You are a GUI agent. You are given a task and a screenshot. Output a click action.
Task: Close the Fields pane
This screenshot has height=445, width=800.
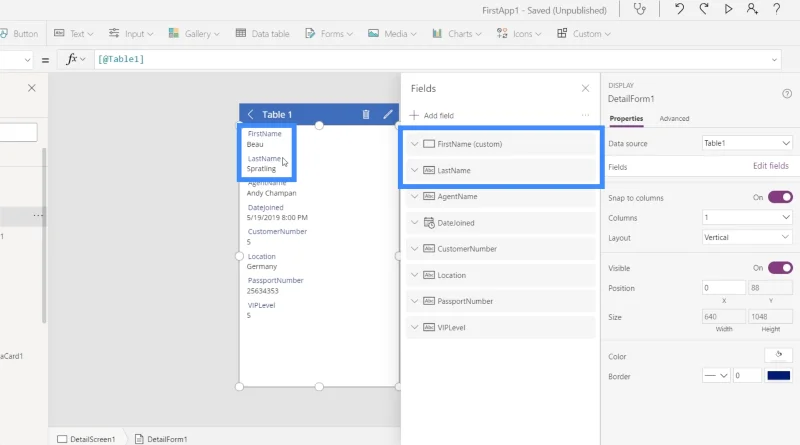tap(585, 88)
